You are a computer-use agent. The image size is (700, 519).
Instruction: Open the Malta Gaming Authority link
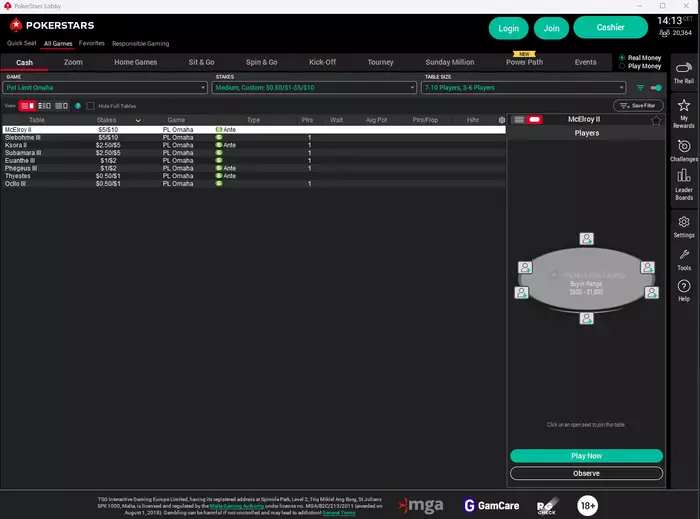pyautogui.click(x=237, y=506)
